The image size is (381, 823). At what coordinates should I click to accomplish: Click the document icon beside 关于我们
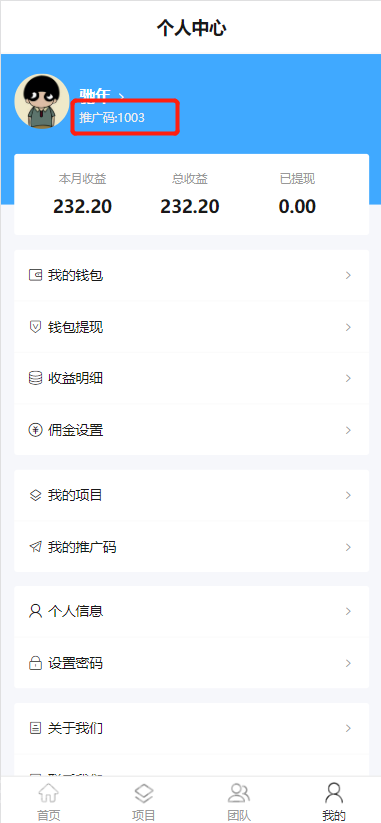pos(35,728)
